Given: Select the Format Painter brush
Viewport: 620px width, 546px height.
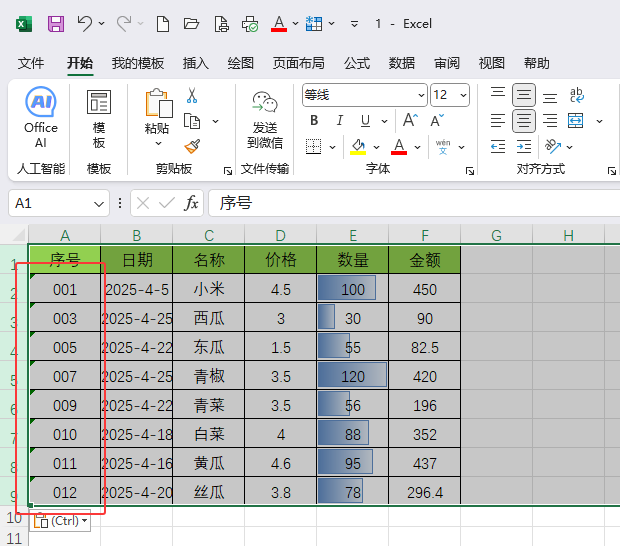Looking at the screenshot, I should pos(192,146).
